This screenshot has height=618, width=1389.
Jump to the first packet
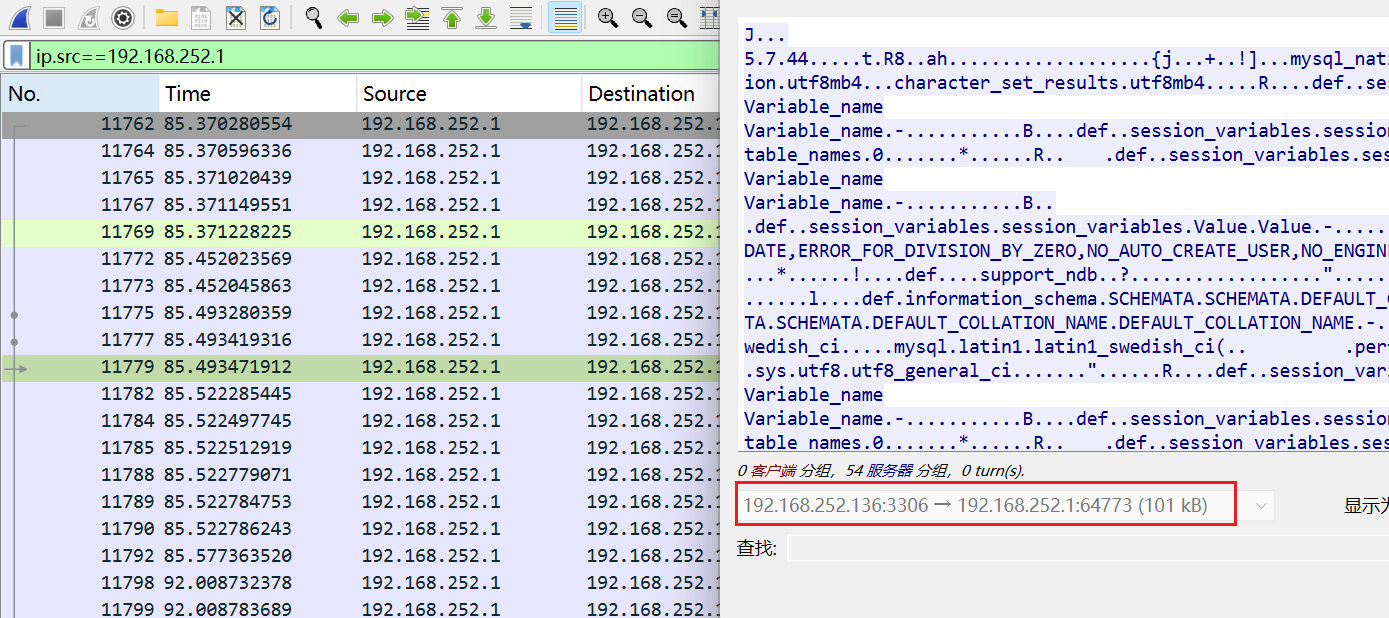(452, 17)
